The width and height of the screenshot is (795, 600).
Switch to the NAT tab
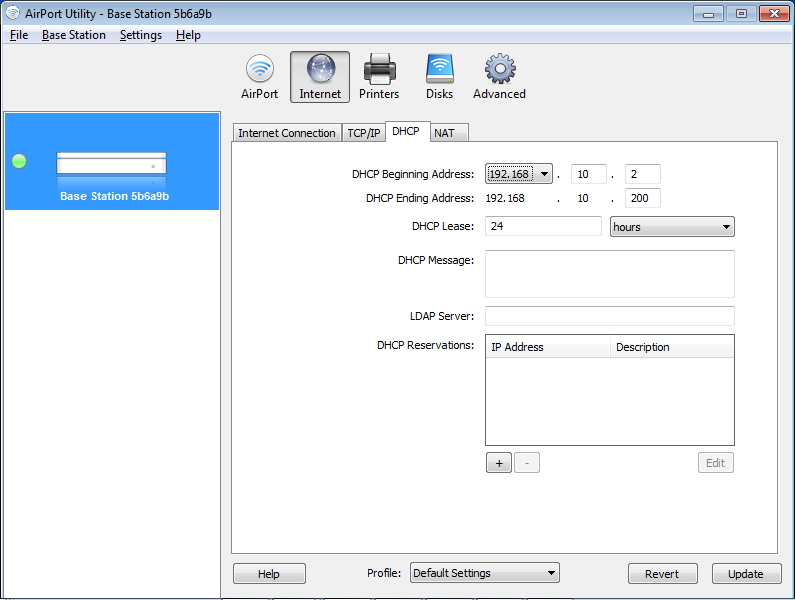[x=449, y=133]
